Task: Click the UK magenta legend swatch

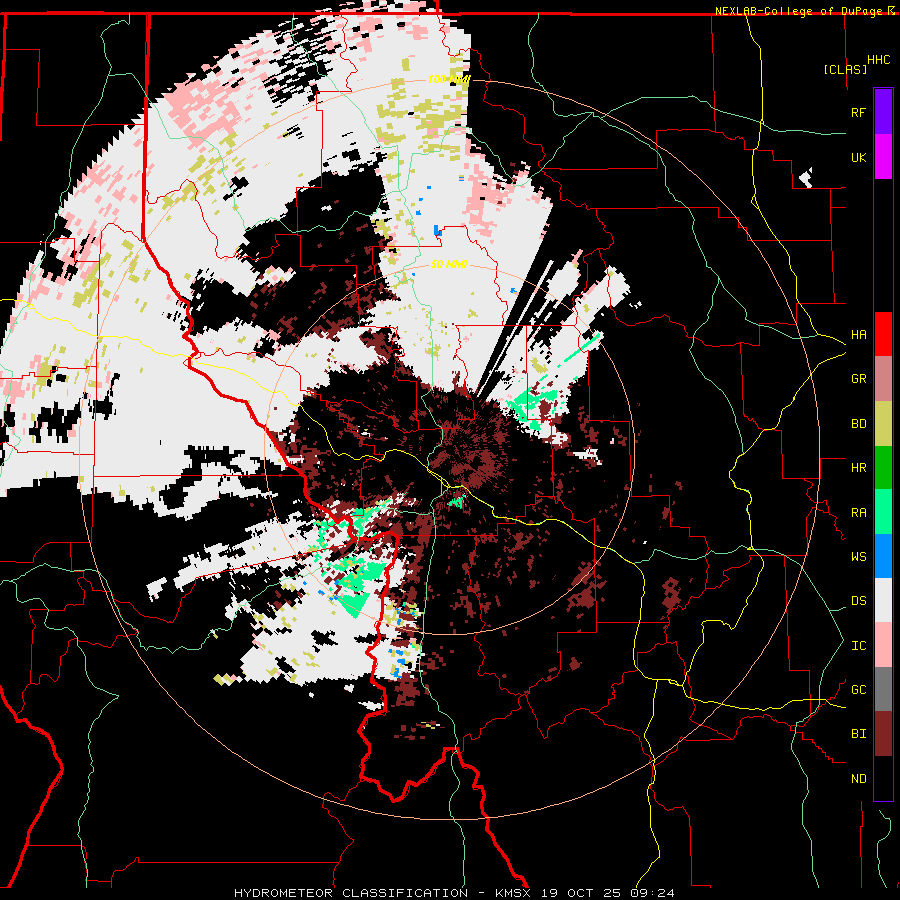Action: [883, 157]
